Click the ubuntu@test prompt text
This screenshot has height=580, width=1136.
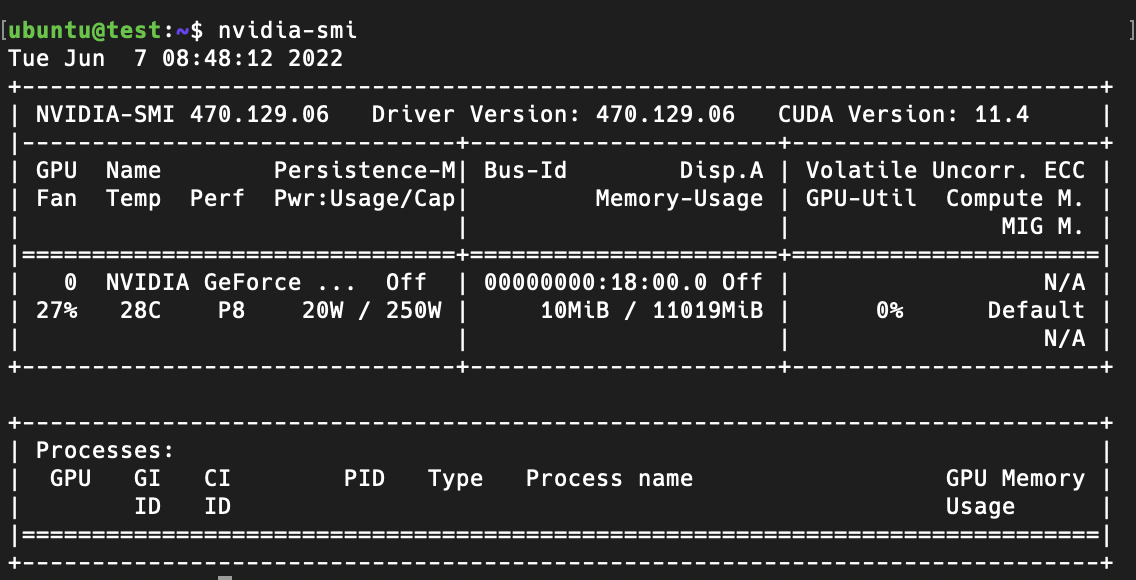tap(87, 31)
